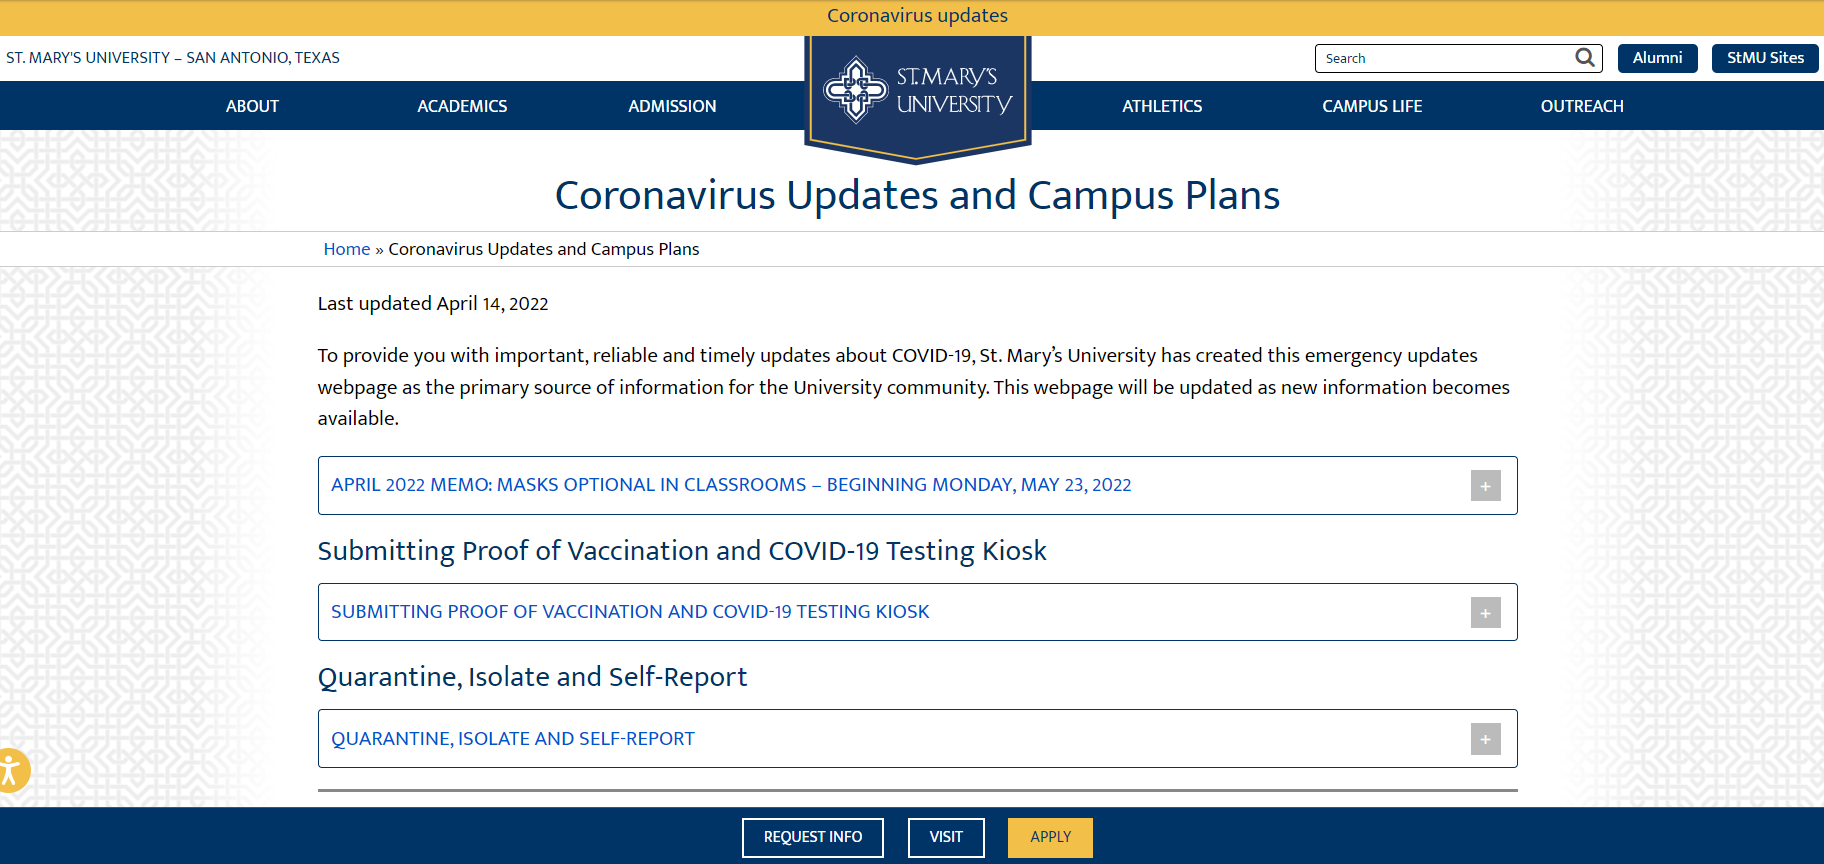Click the Alumni button
This screenshot has height=864, width=1824.
pyautogui.click(x=1657, y=58)
